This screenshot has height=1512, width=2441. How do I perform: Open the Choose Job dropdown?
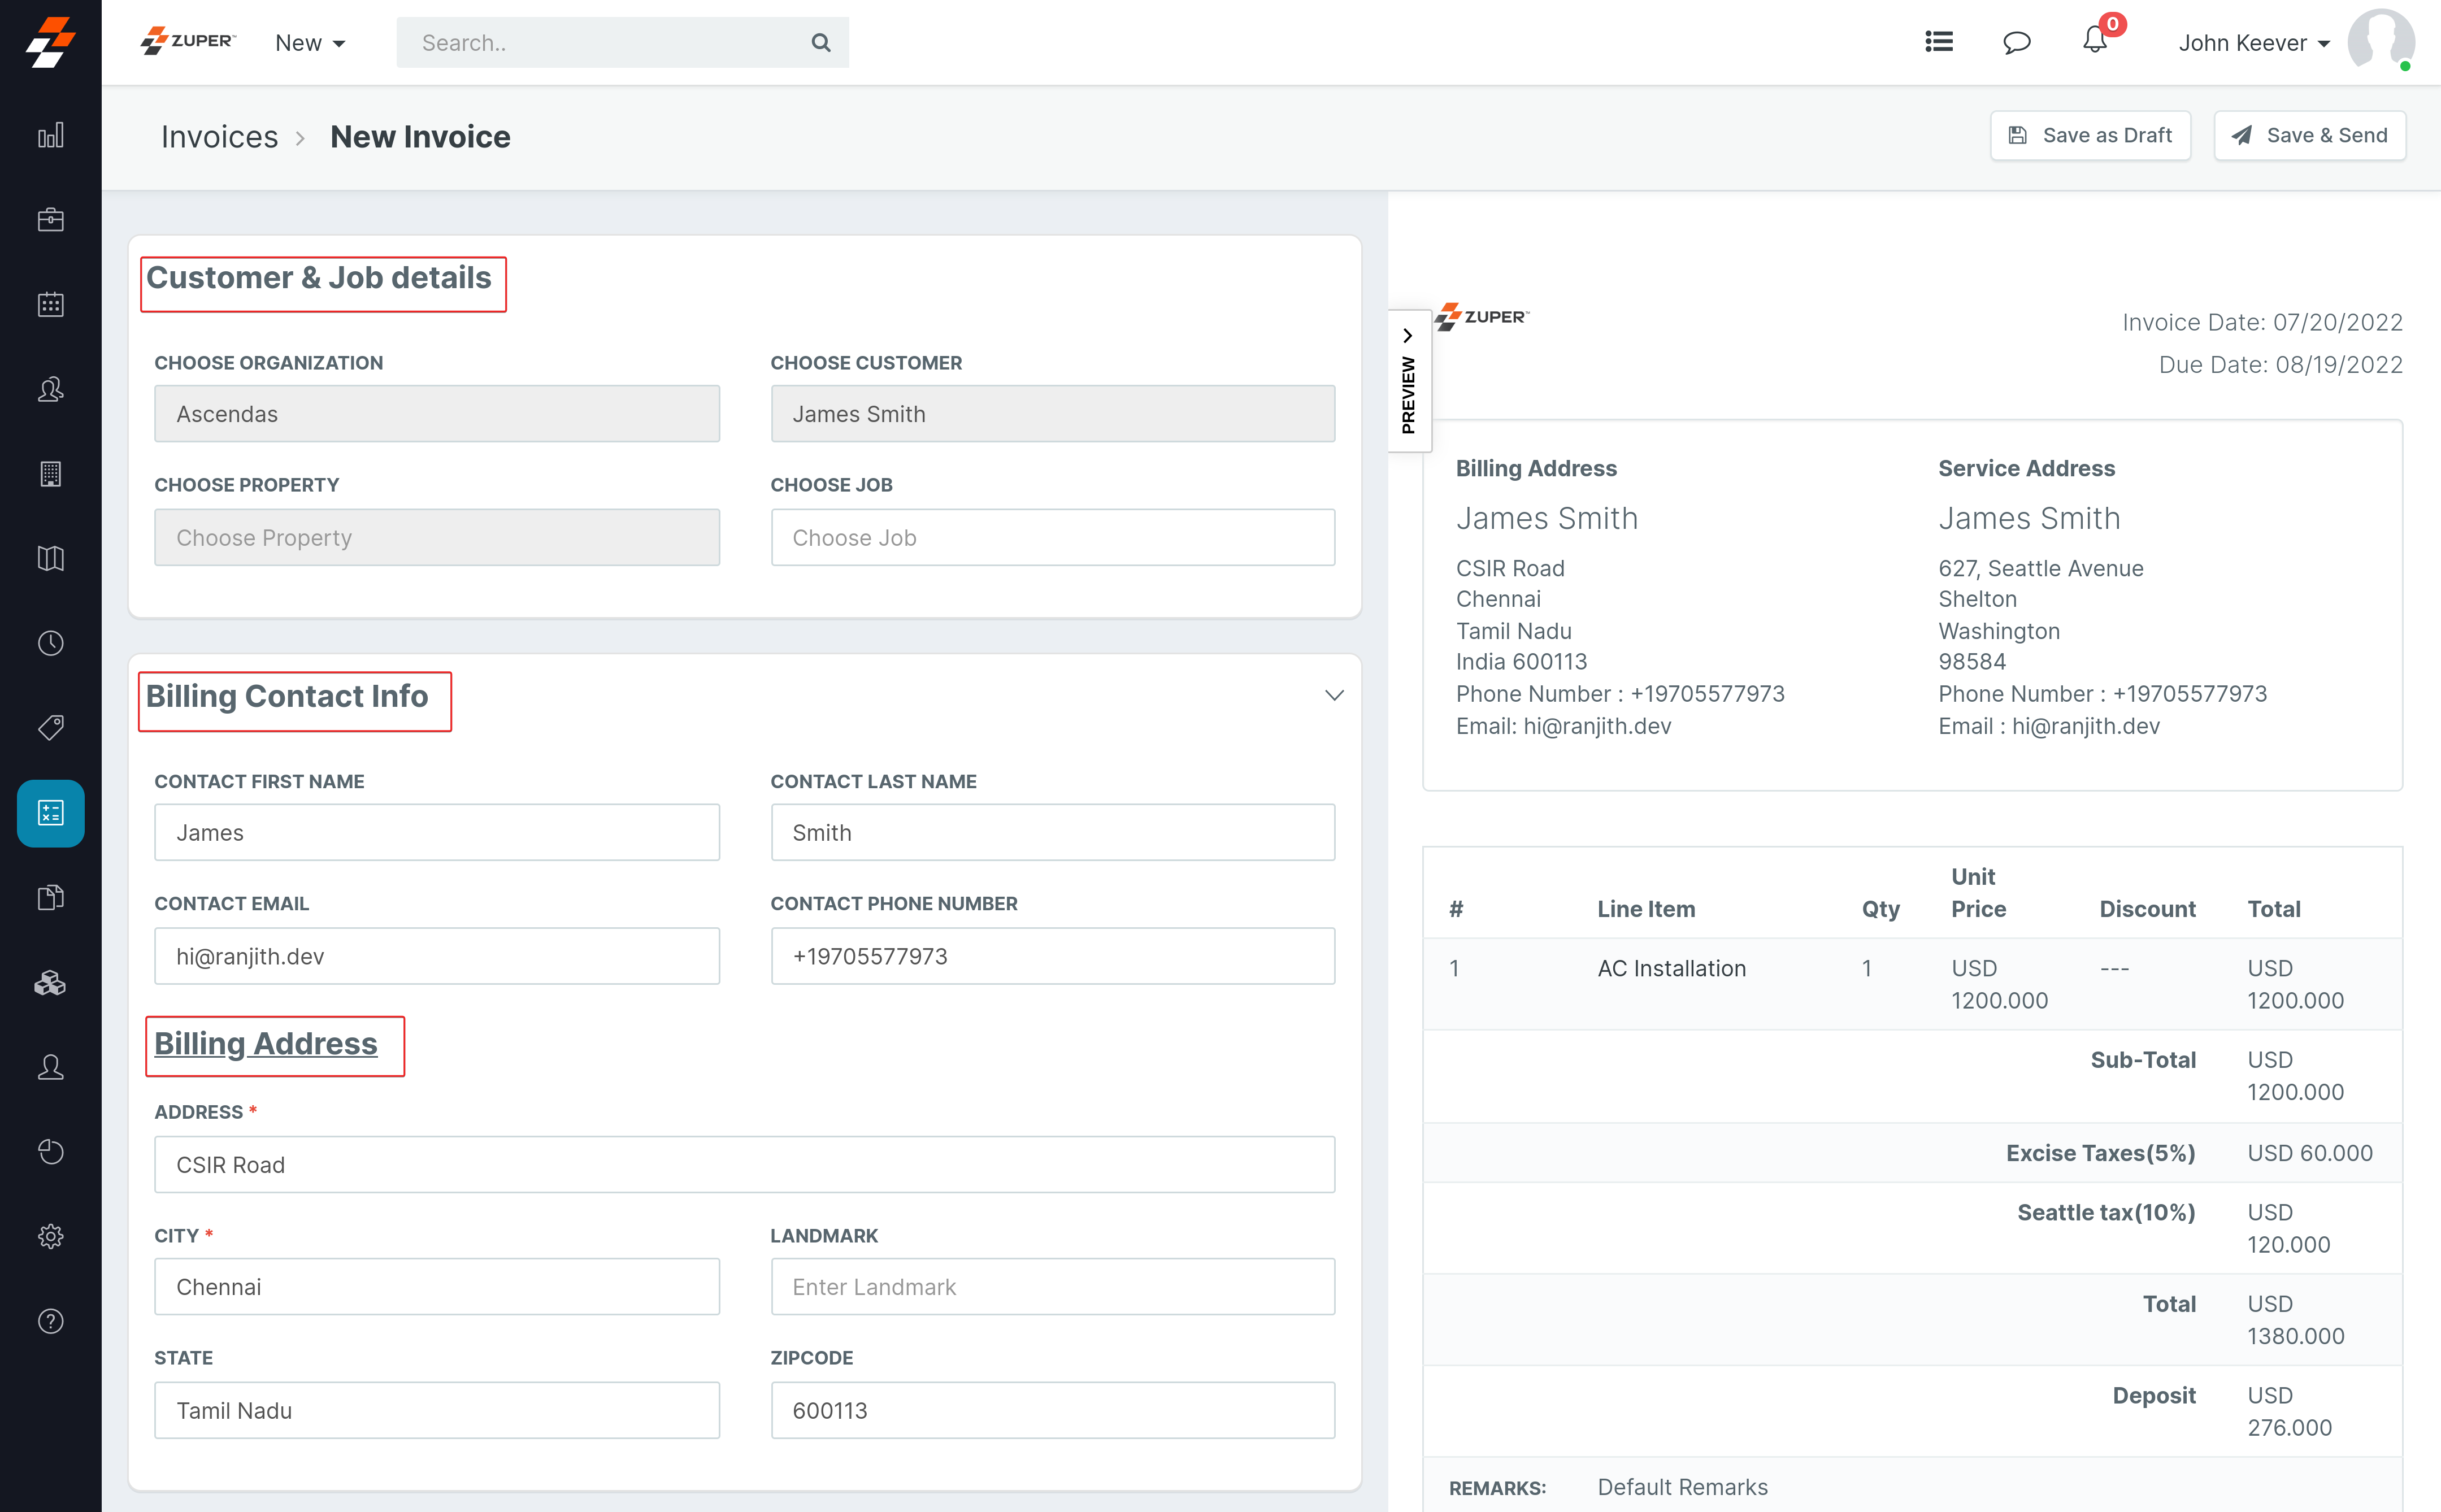[x=1052, y=538]
